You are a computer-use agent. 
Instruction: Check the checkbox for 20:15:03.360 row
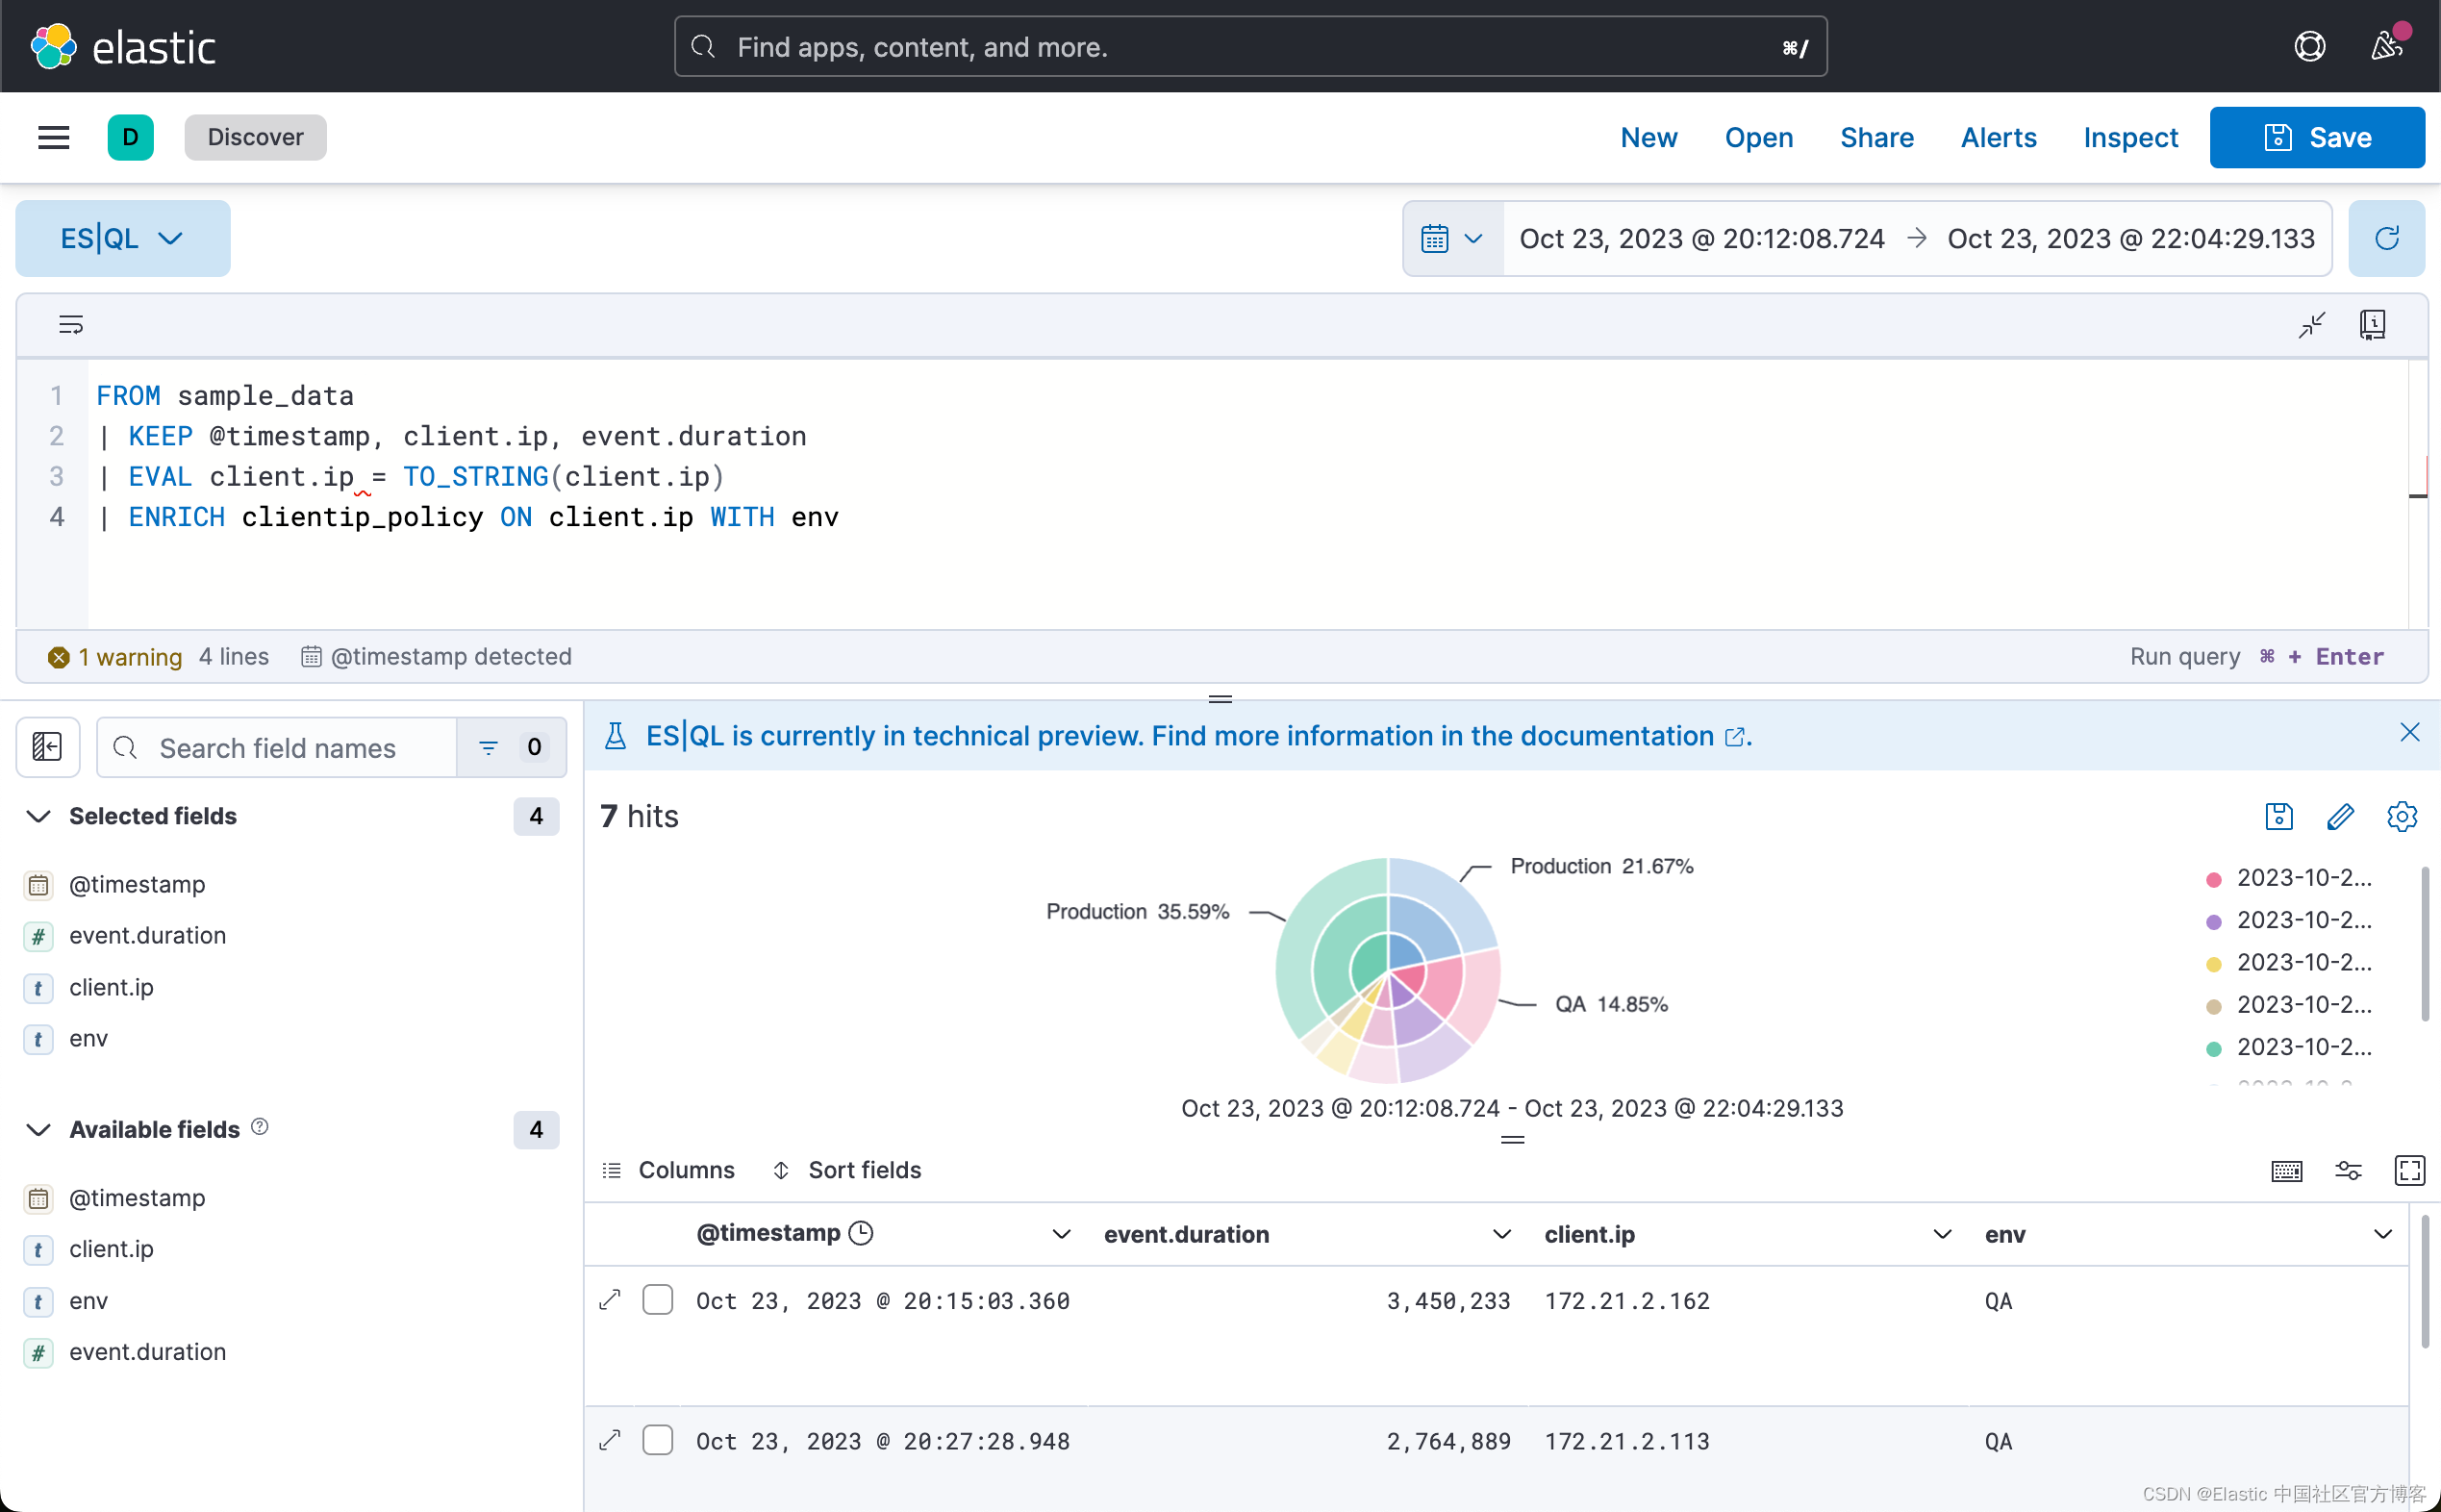pos(657,1300)
